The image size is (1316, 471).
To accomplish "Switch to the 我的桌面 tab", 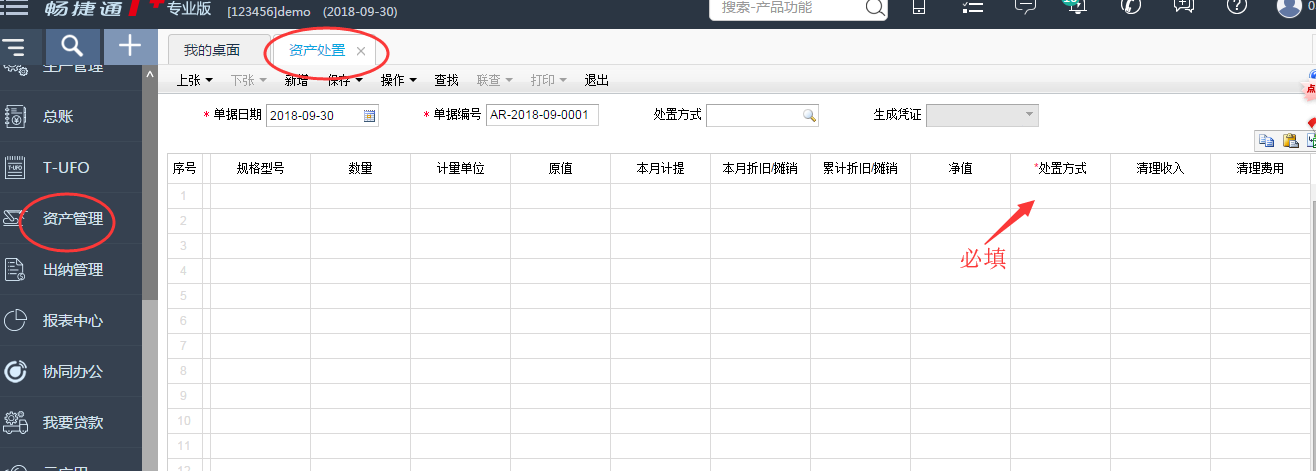I will [212, 50].
